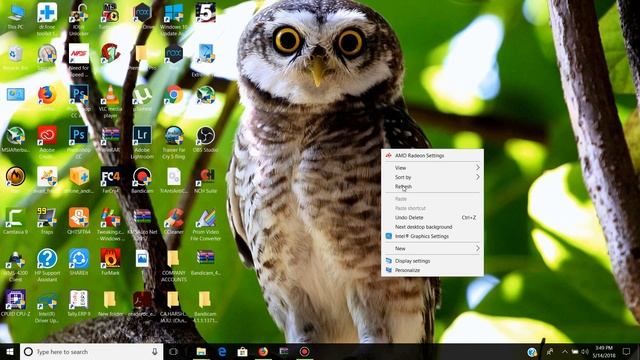The height and width of the screenshot is (360, 640).
Task: Launch Microsoft Edge from the taskbar
Action: pos(222,351)
